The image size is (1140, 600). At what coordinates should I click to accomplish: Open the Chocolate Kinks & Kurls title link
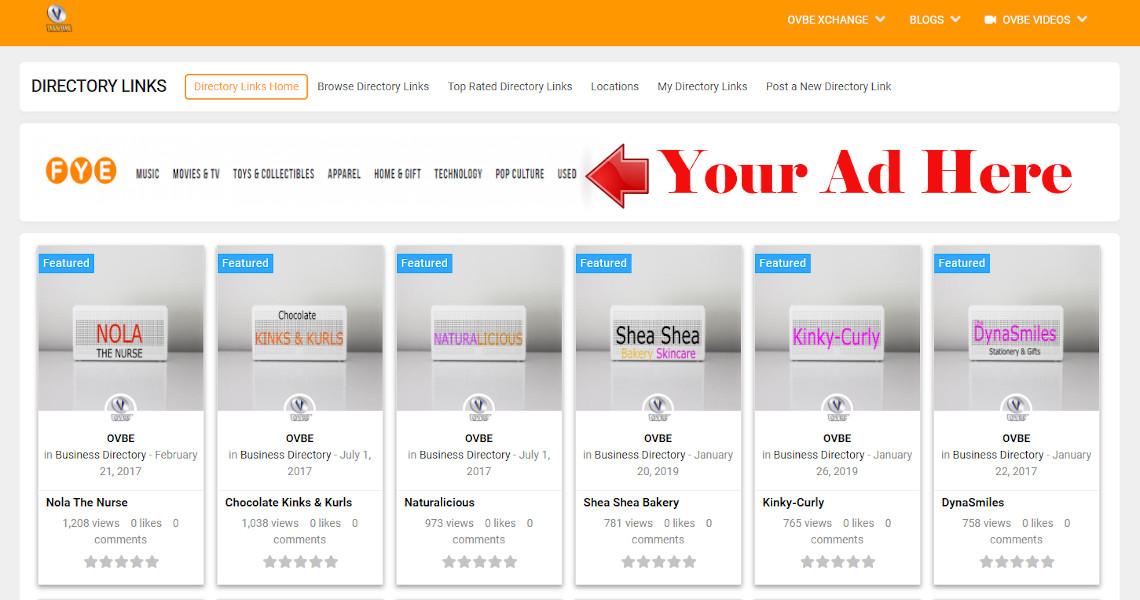(x=289, y=503)
